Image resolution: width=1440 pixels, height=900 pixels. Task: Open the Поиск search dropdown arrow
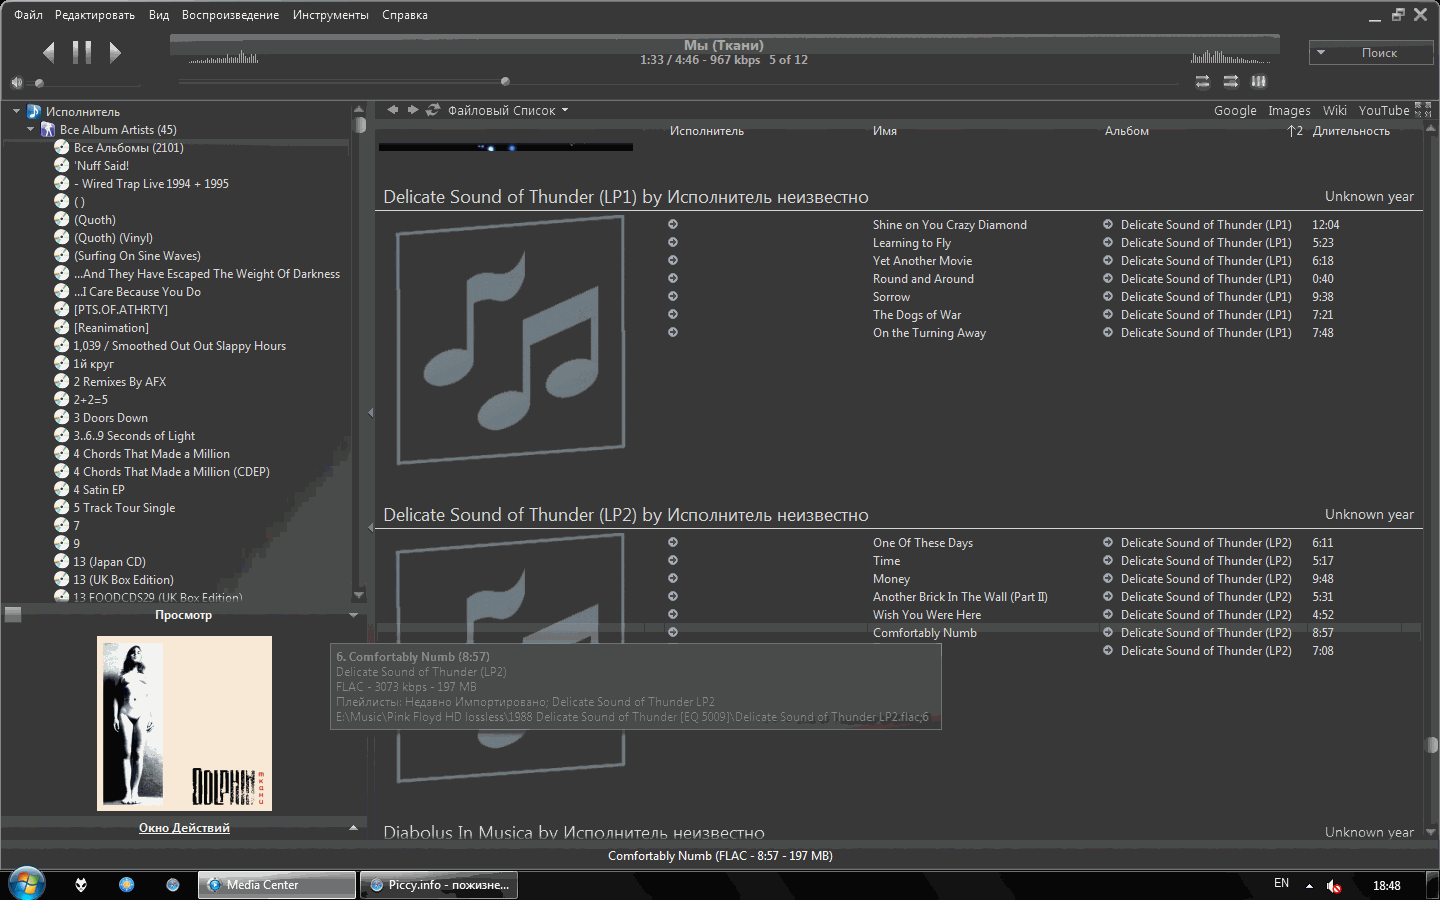pos(1321,53)
